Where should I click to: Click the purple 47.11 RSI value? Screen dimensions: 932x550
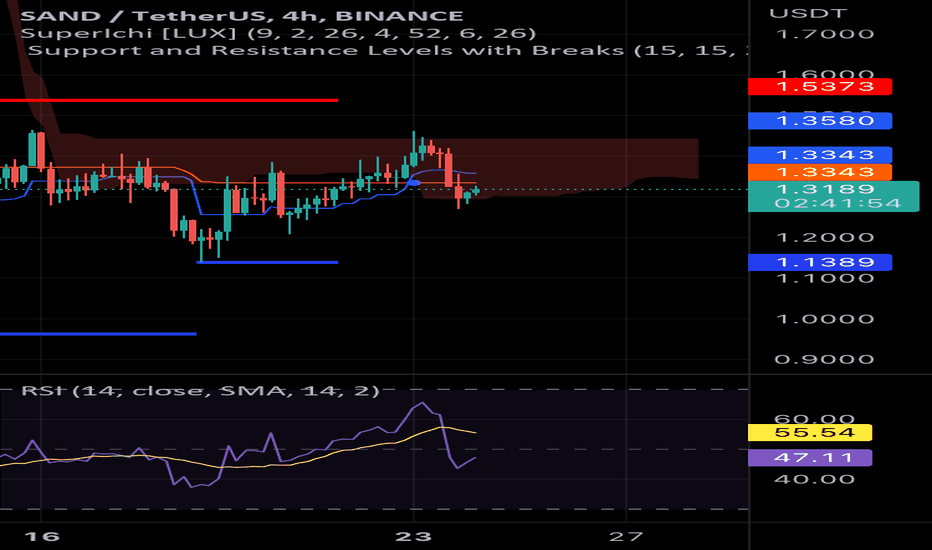[810, 458]
